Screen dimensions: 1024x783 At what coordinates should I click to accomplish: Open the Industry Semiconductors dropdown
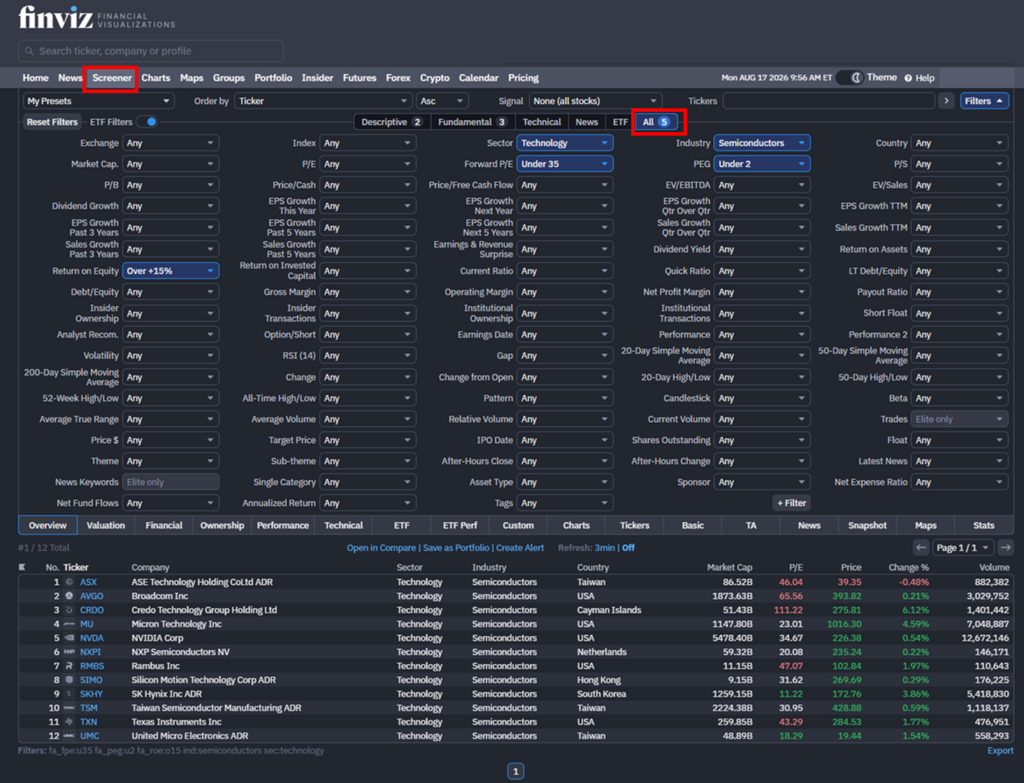(761, 143)
